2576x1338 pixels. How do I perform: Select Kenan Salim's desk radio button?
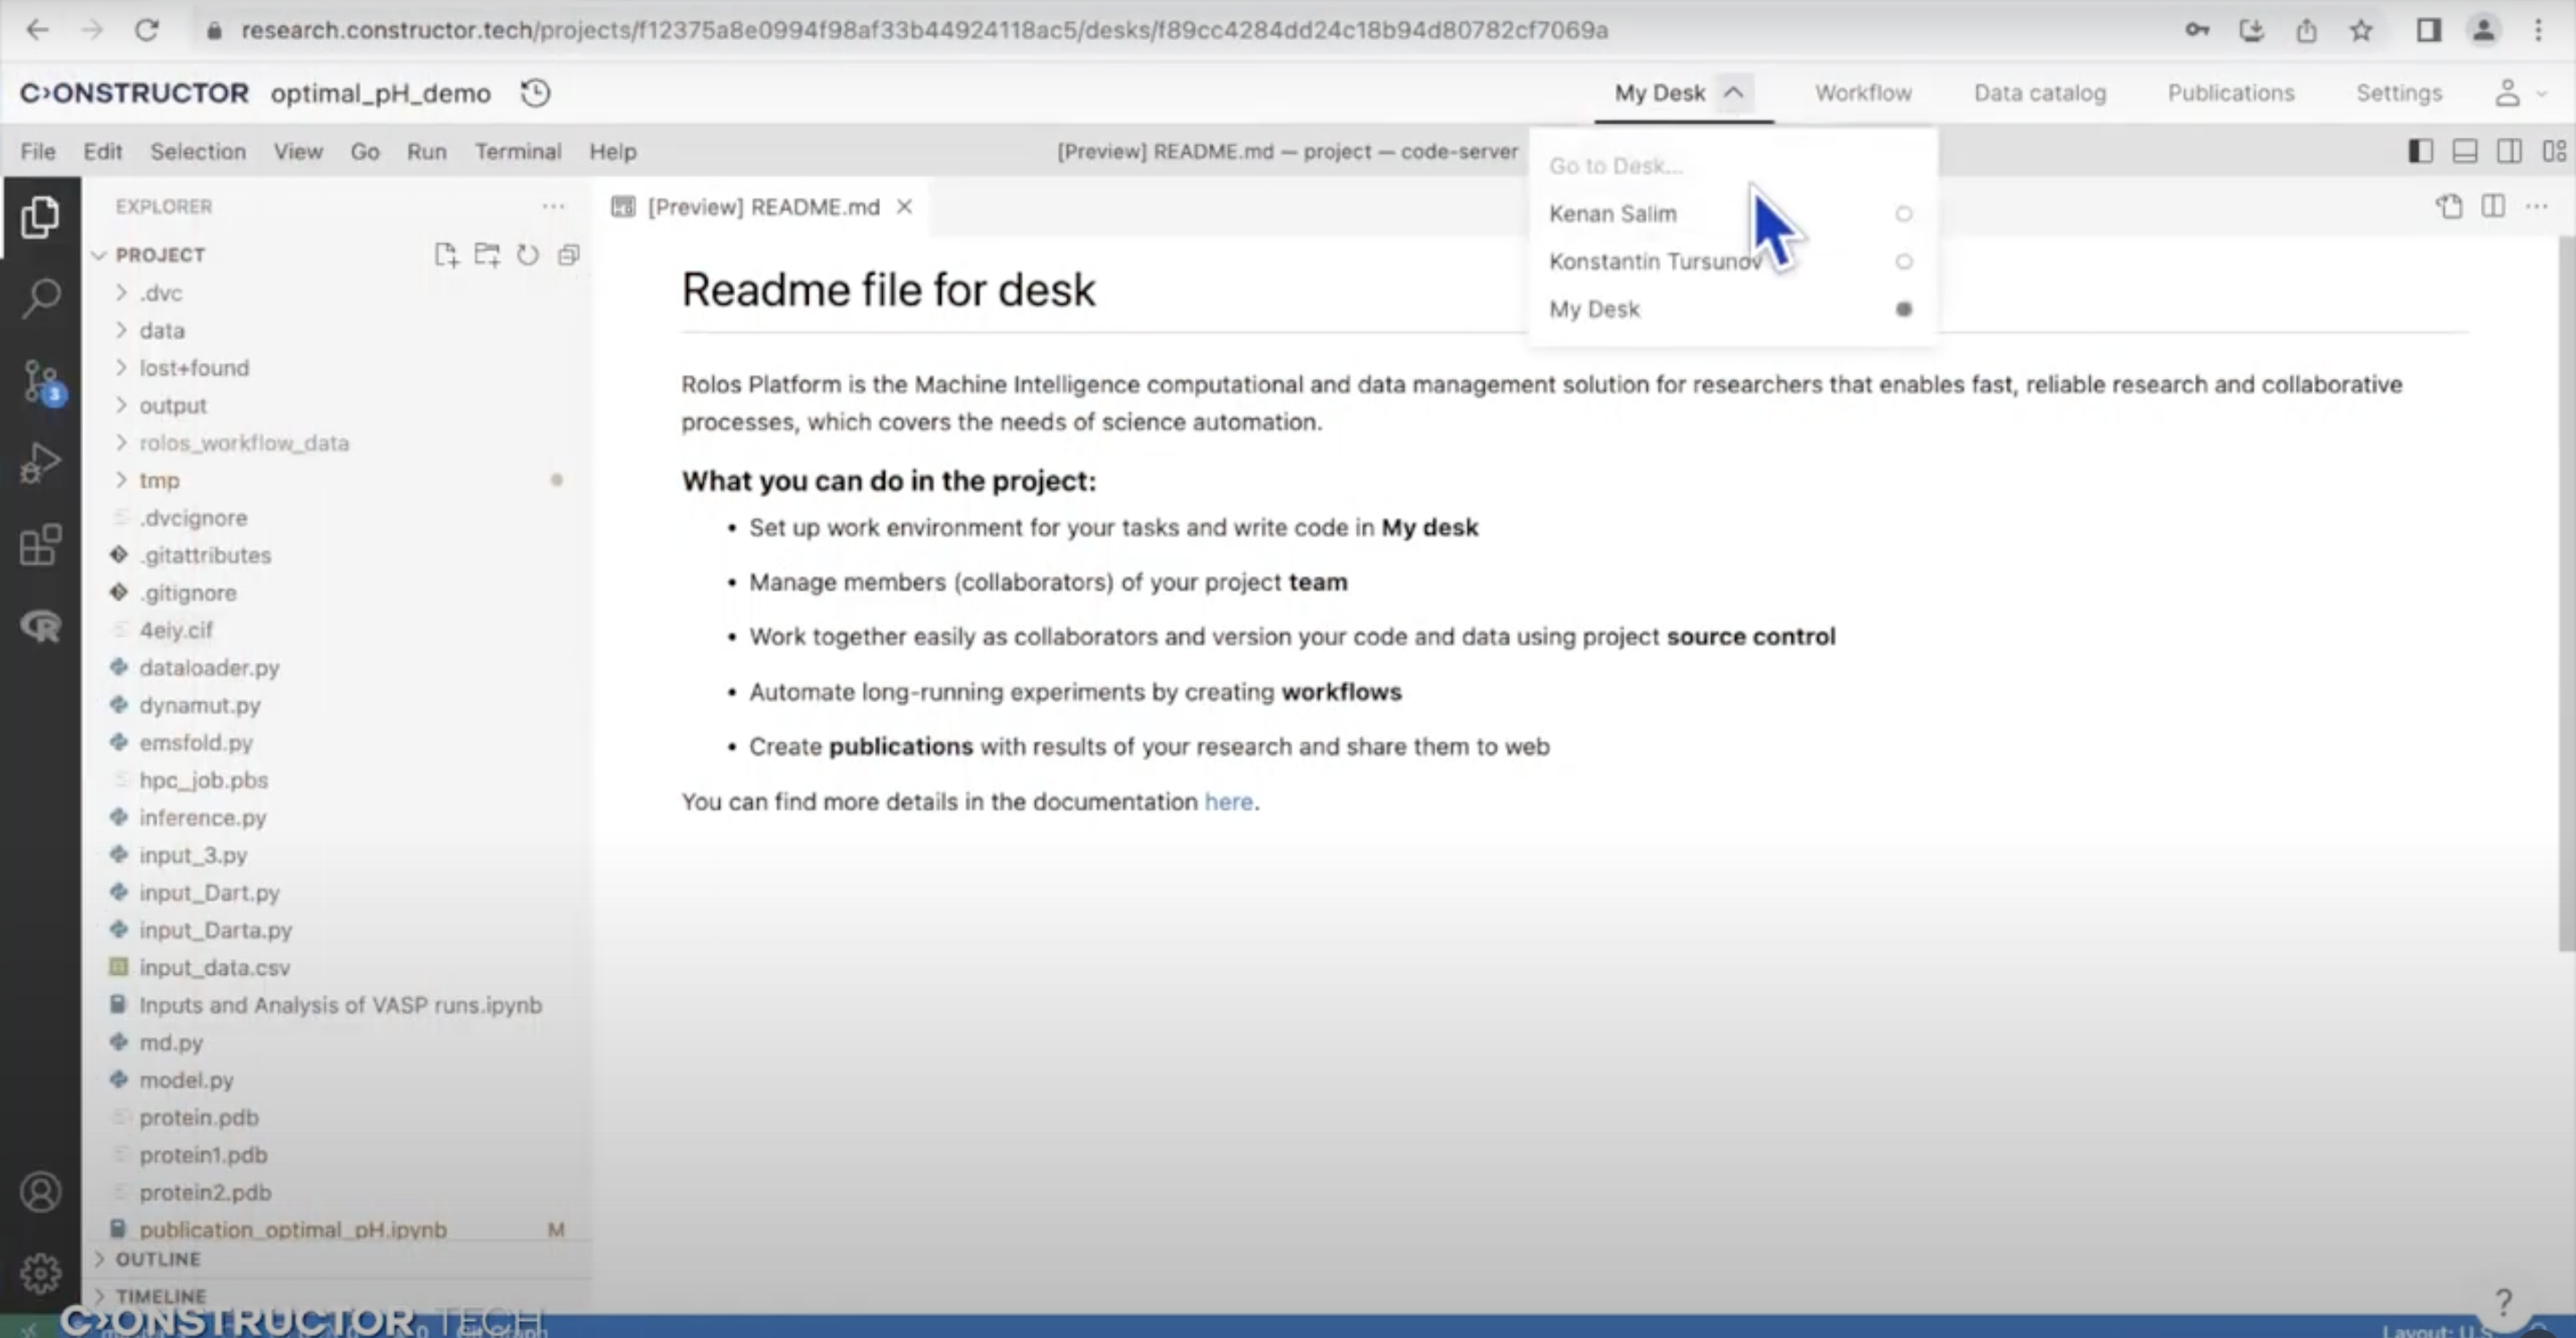pos(1903,213)
